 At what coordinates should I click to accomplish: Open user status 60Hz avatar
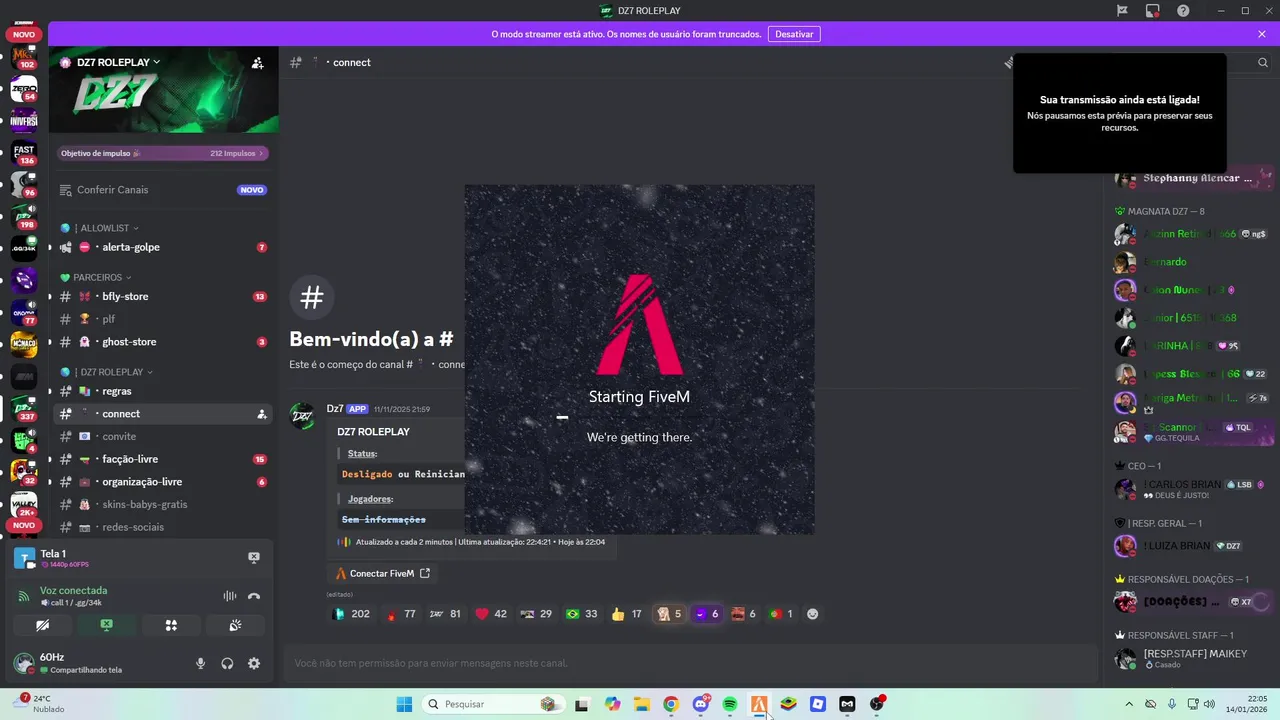(x=23, y=663)
